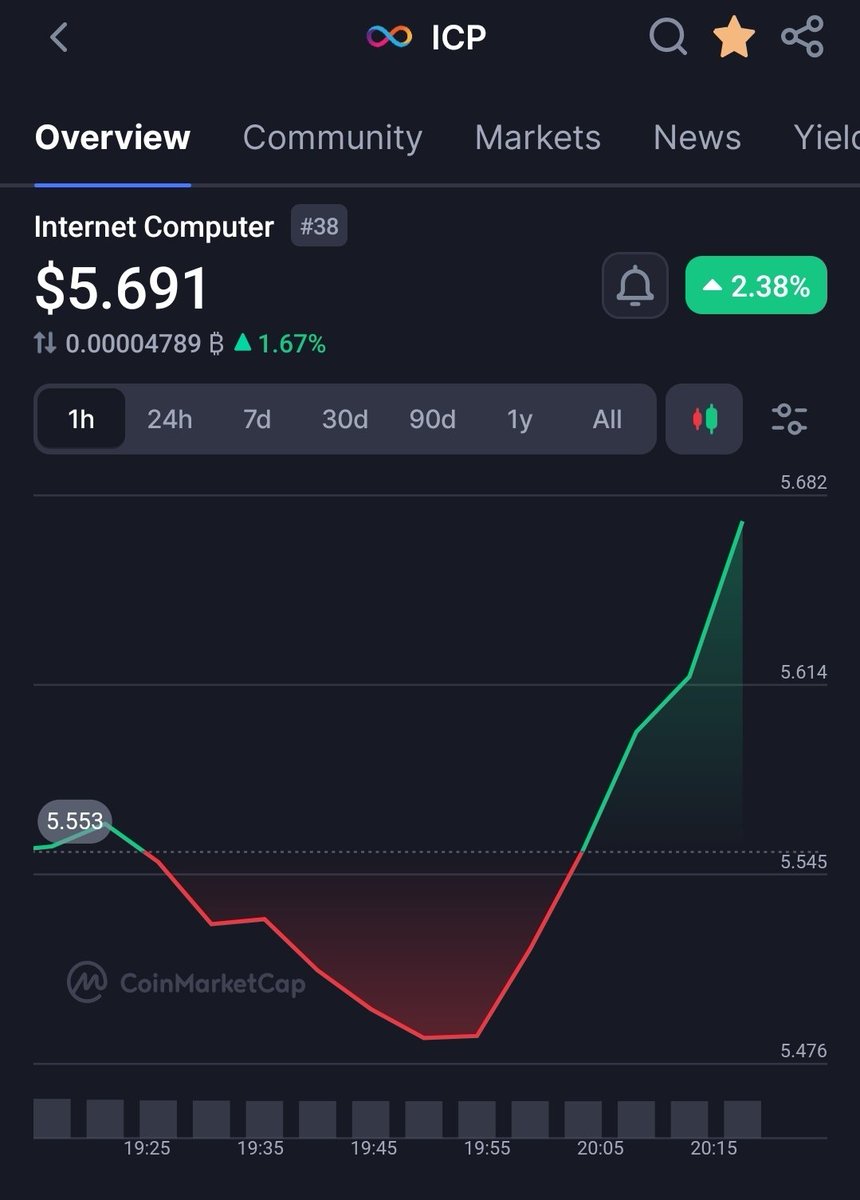This screenshot has height=1200, width=860.
Task: Tap the 5.553 chart start label
Action: [75, 821]
